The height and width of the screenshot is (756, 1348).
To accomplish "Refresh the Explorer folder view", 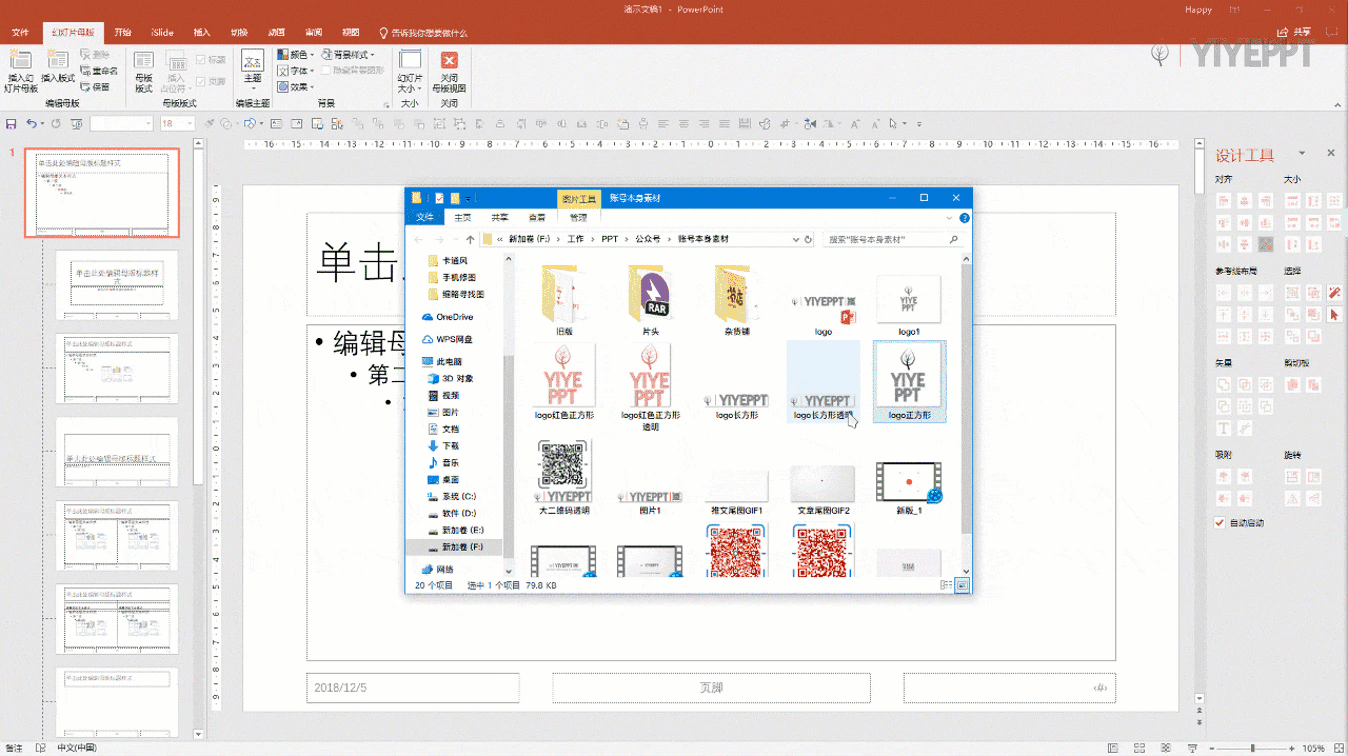I will (808, 240).
